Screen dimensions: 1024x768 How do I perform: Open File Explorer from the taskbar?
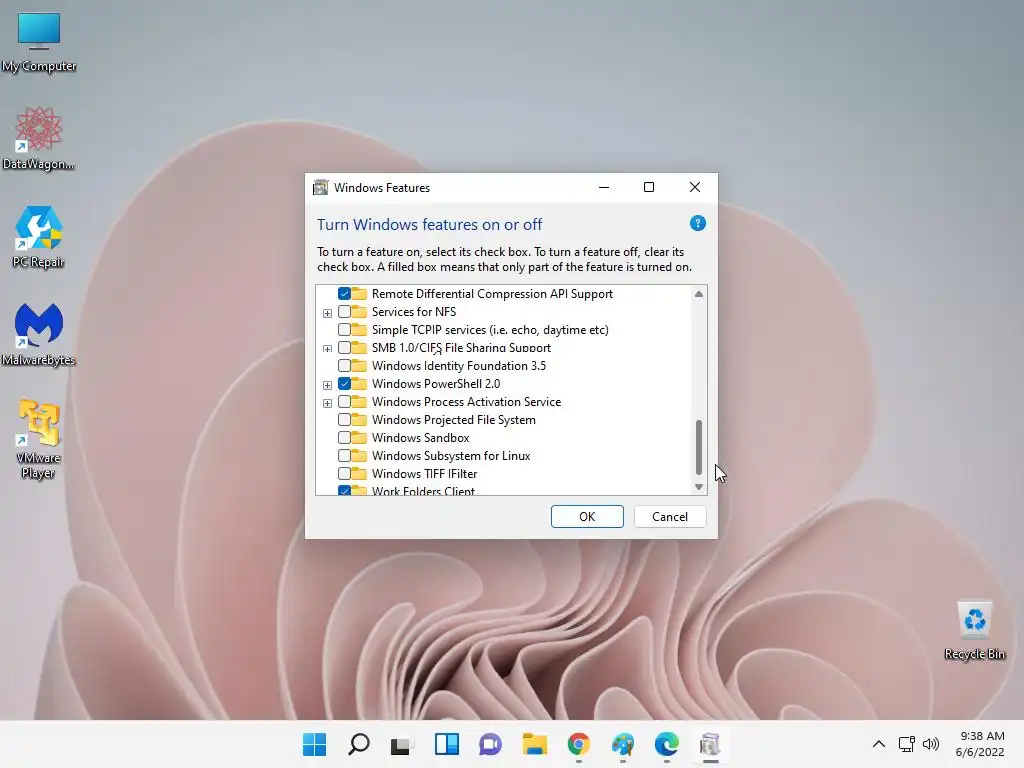click(534, 744)
